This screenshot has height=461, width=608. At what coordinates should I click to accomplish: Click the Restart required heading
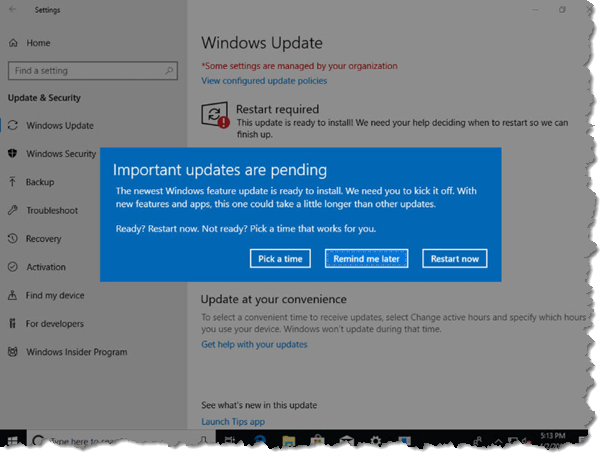tap(278, 109)
